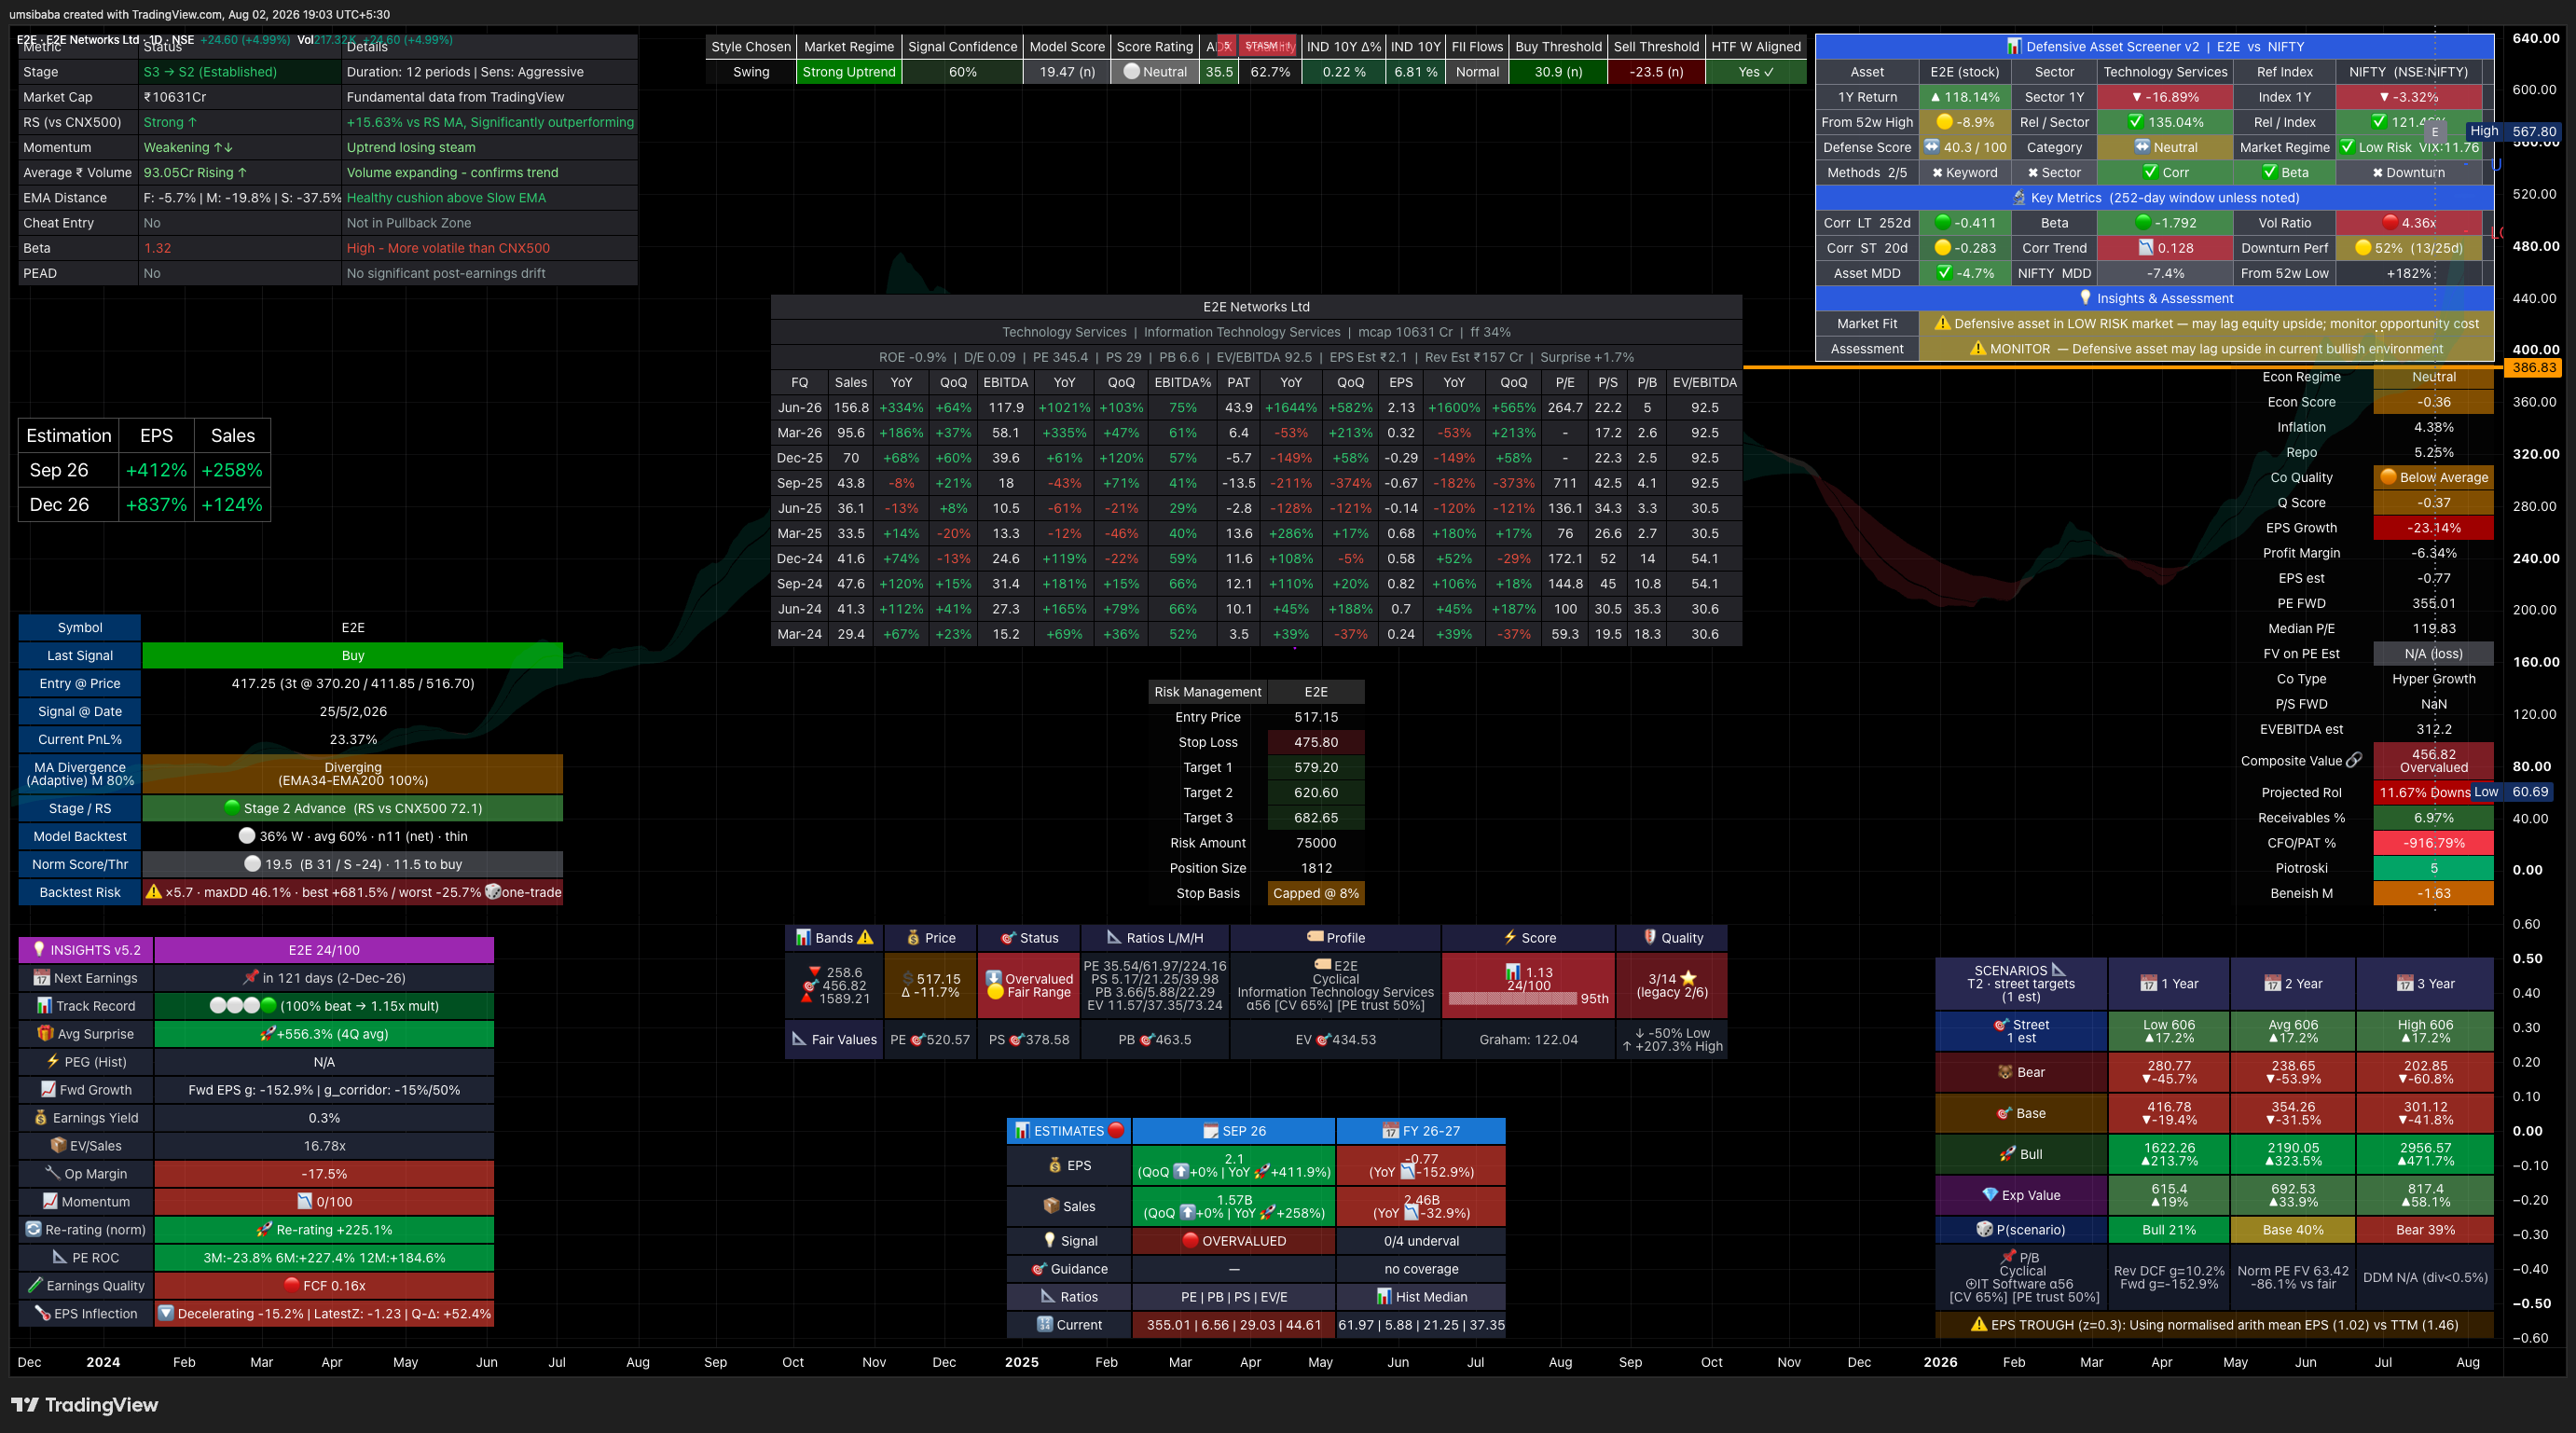This screenshot has height=1433, width=2576.
Task: Click the gift icon beside Avg Surprise
Action: pos(44,1034)
